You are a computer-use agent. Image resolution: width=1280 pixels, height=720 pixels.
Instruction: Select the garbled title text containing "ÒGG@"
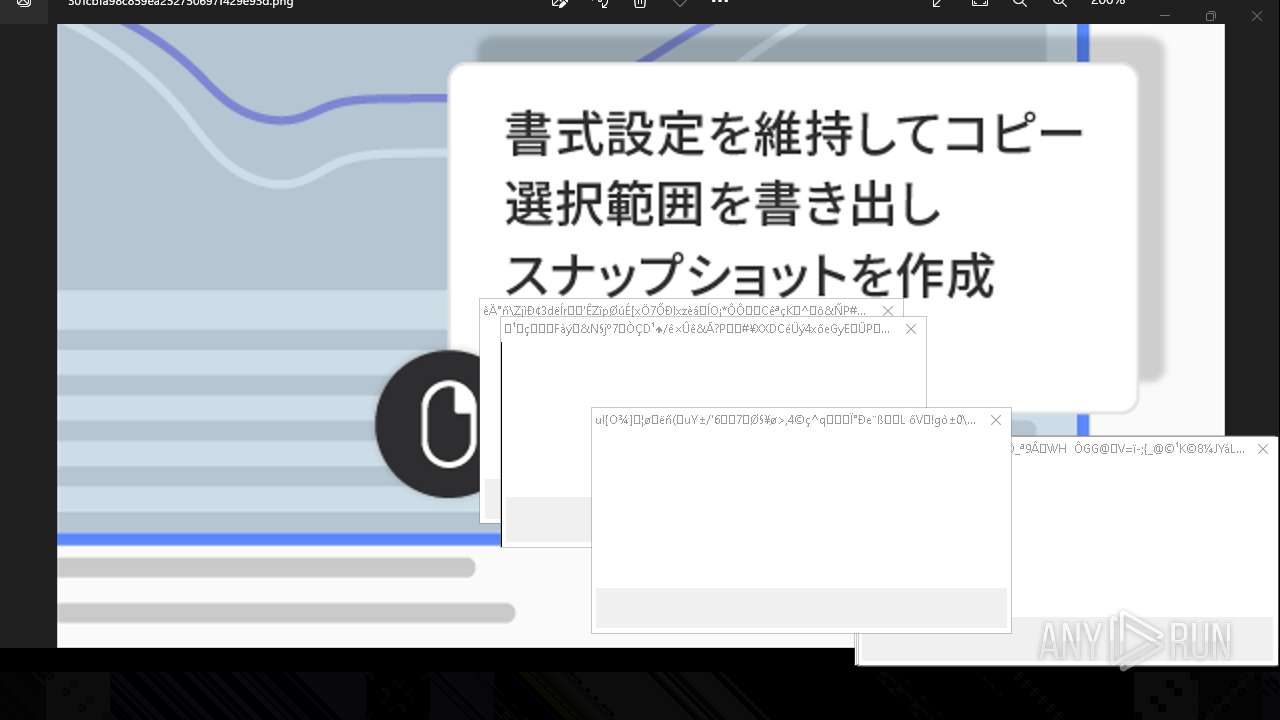click(x=1129, y=449)
